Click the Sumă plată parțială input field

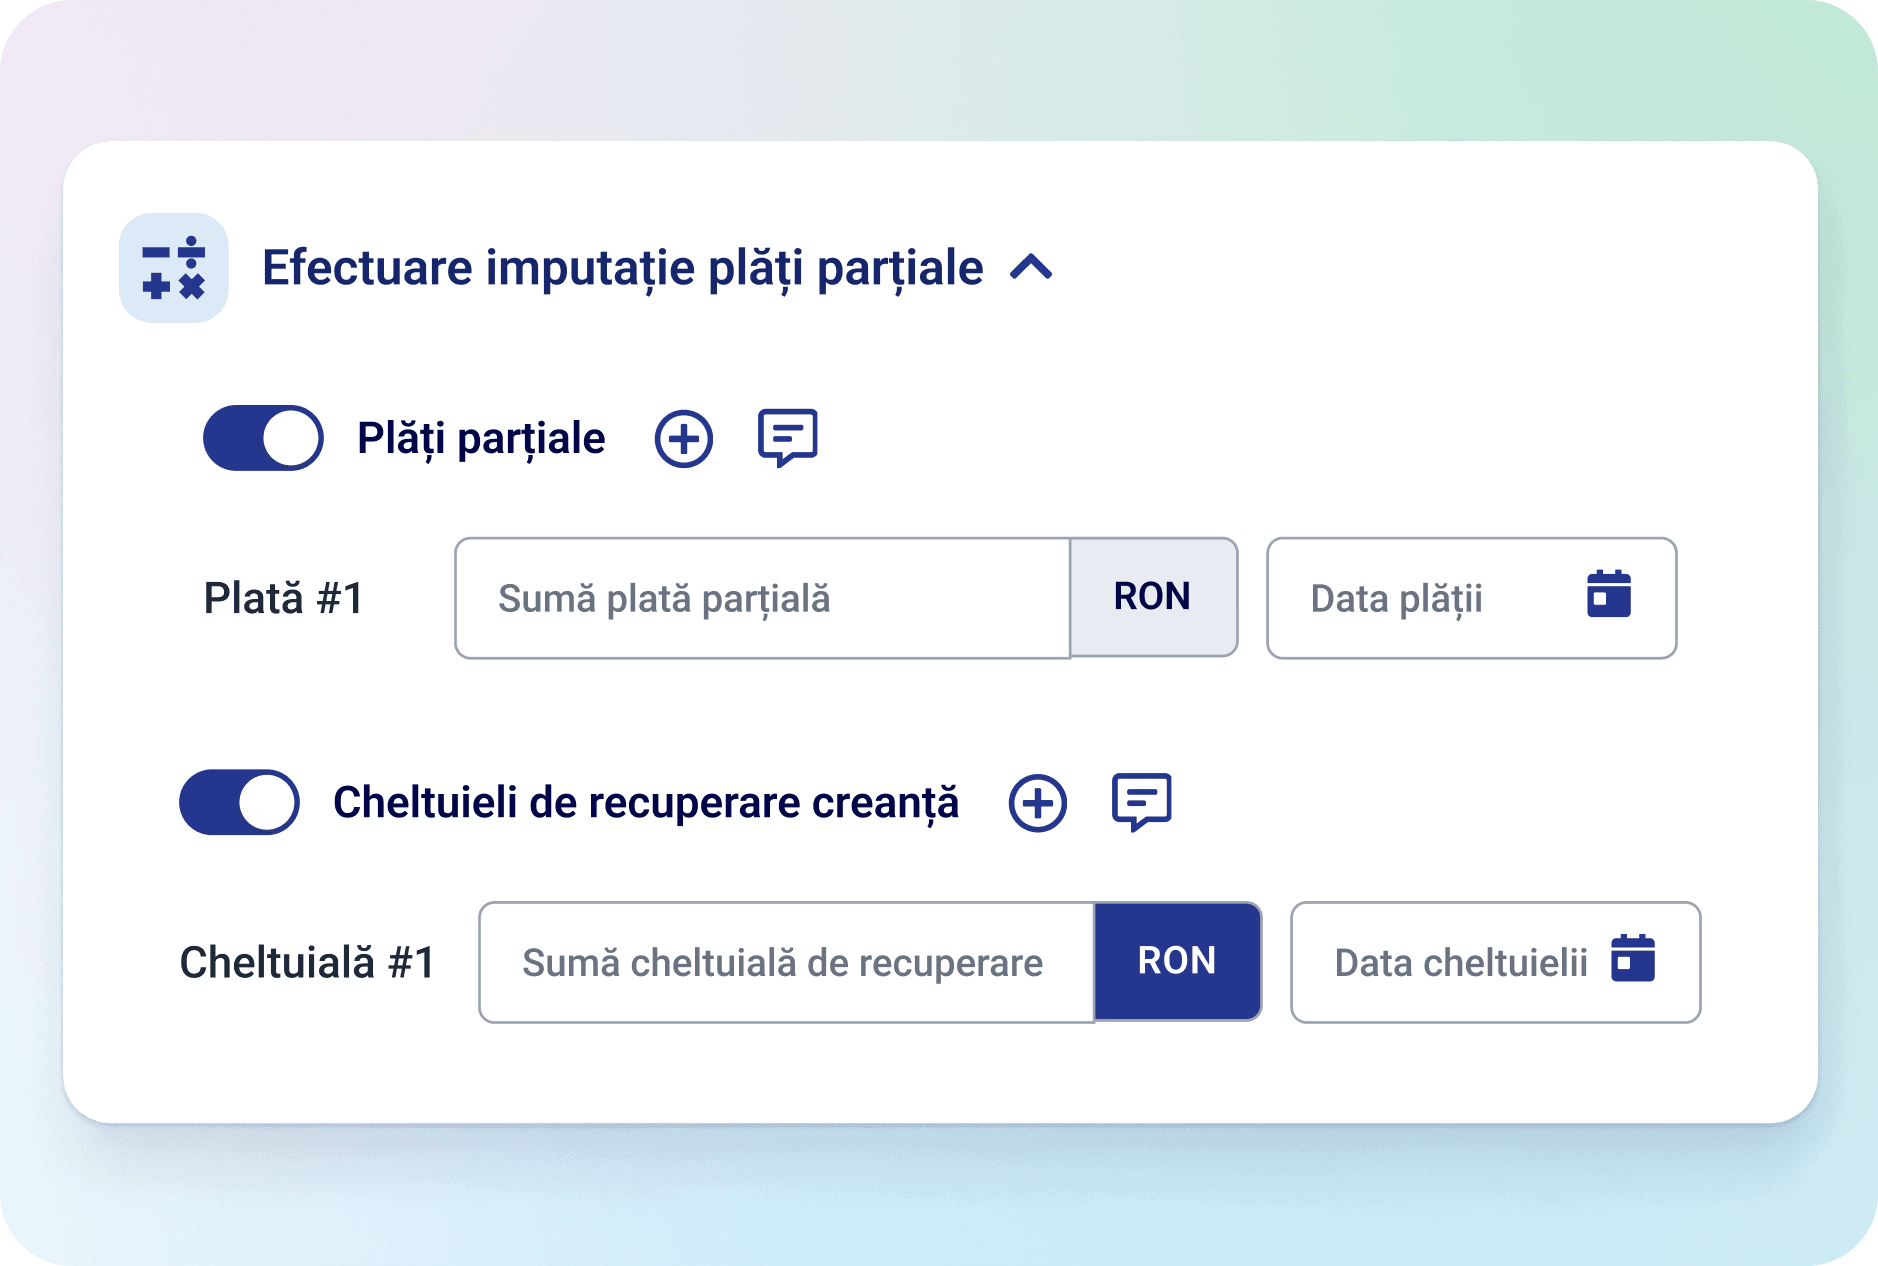pos(762,598)
